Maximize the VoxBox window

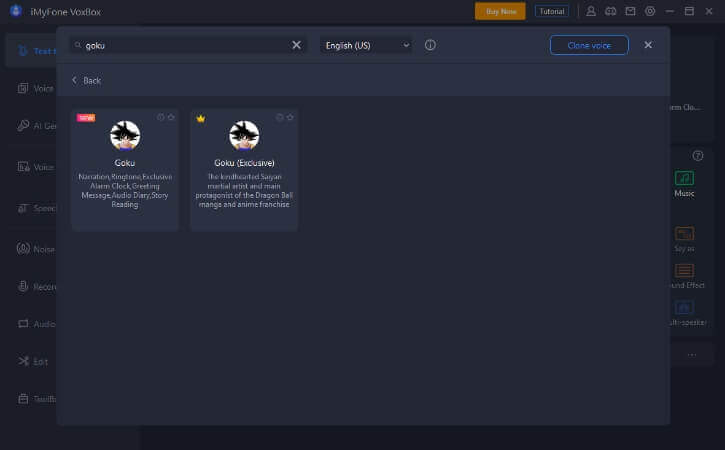689,11
